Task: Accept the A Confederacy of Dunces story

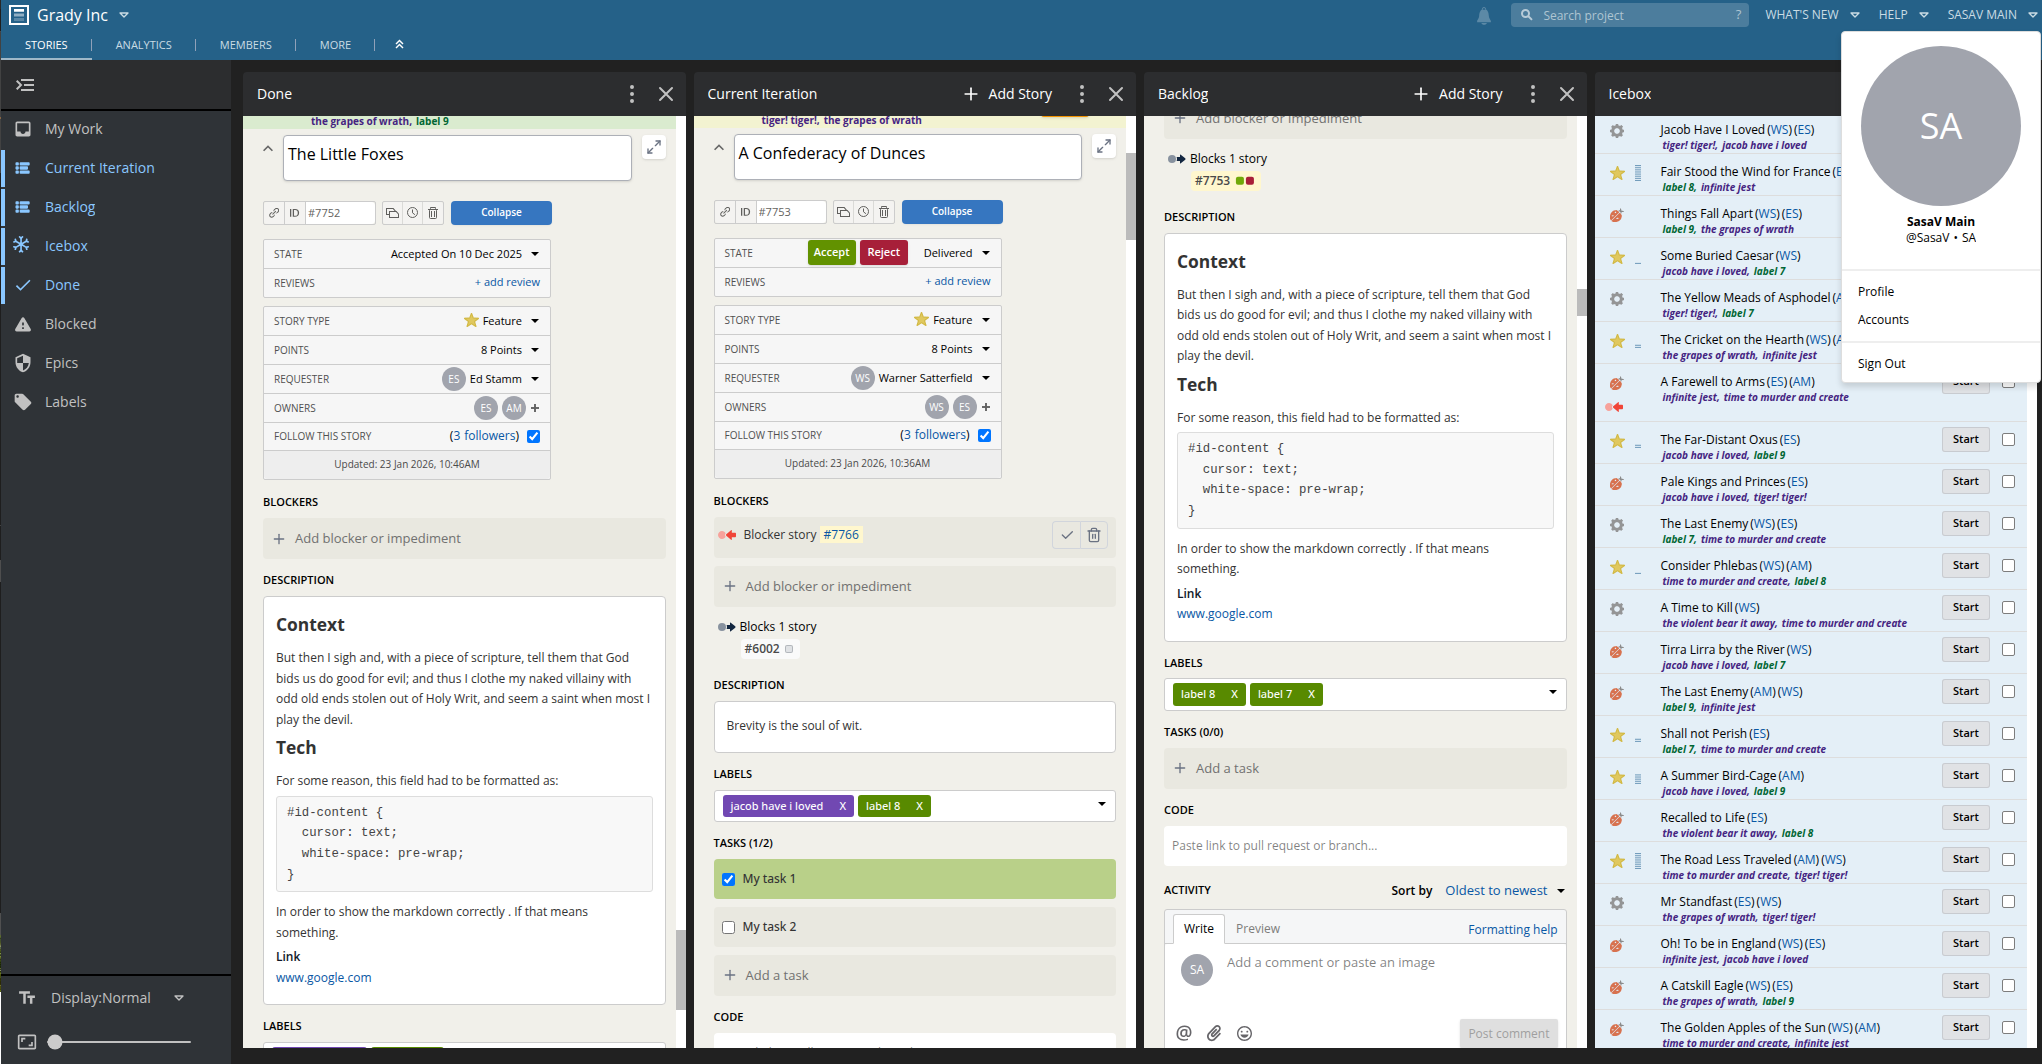Action: click(831, 253)
